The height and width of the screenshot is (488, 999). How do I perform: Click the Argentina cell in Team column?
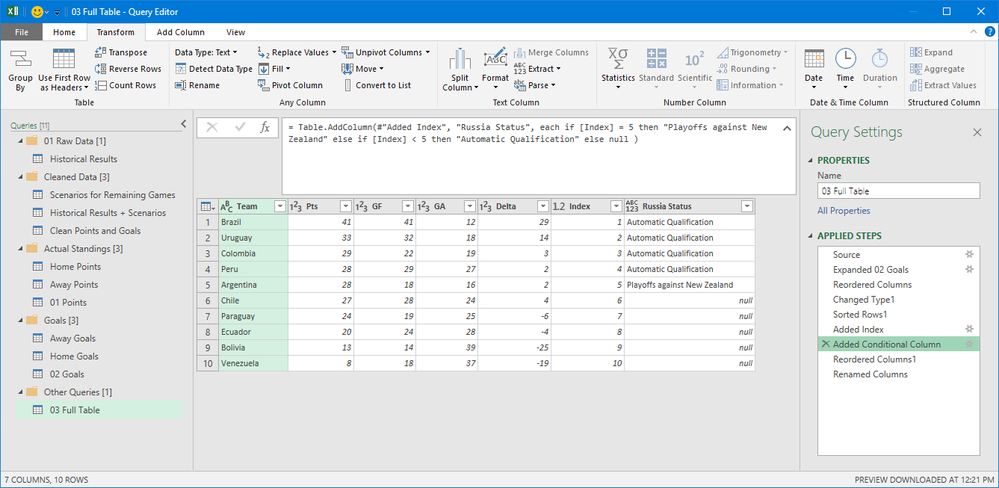coord(254,285)
